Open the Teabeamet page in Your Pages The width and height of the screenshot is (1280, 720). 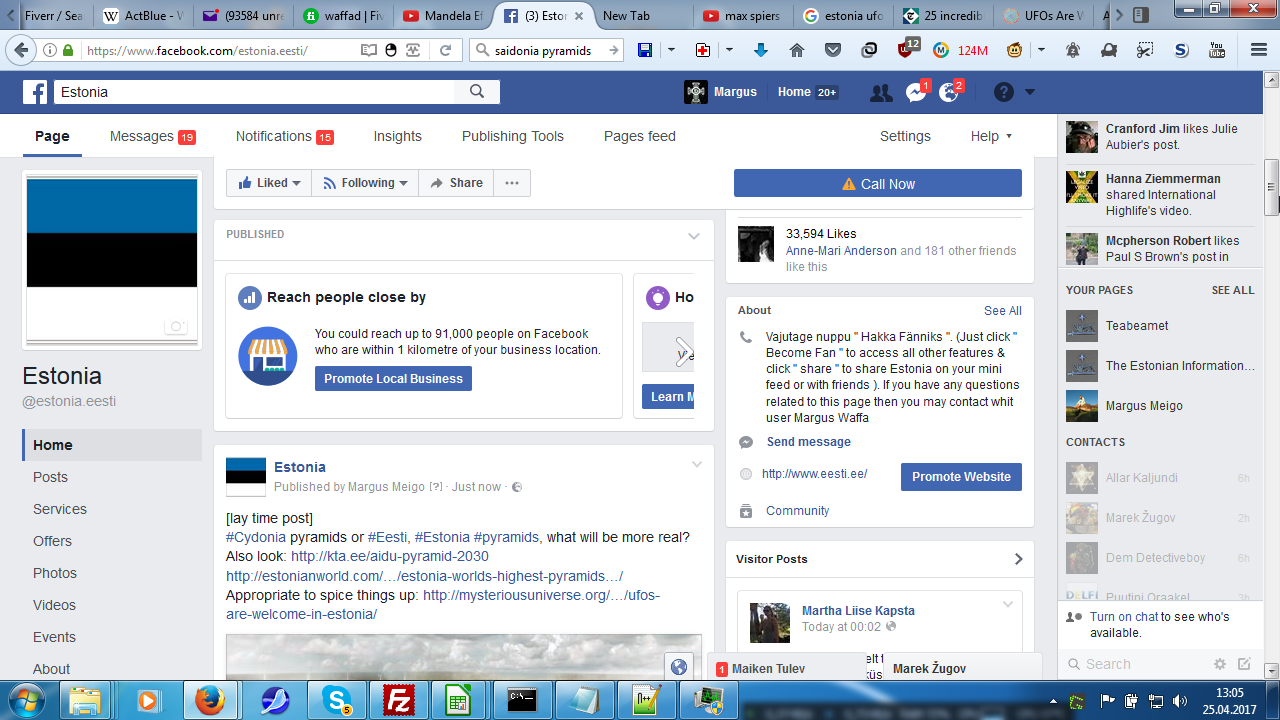click(1160, 326)
